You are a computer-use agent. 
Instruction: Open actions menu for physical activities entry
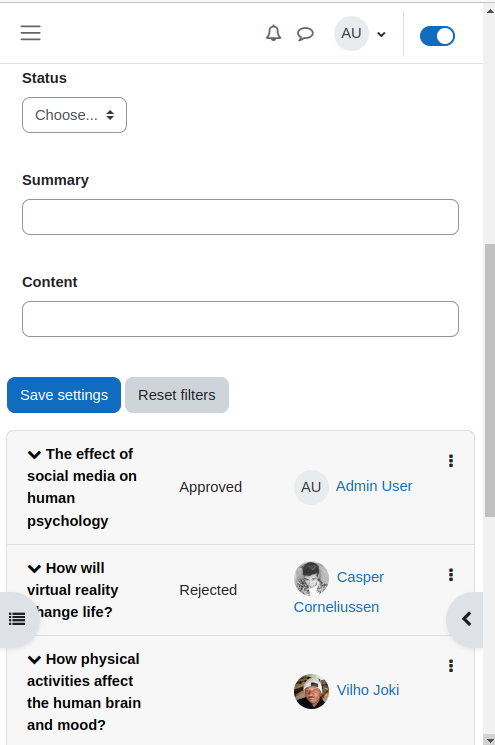[x=451, y=666]
